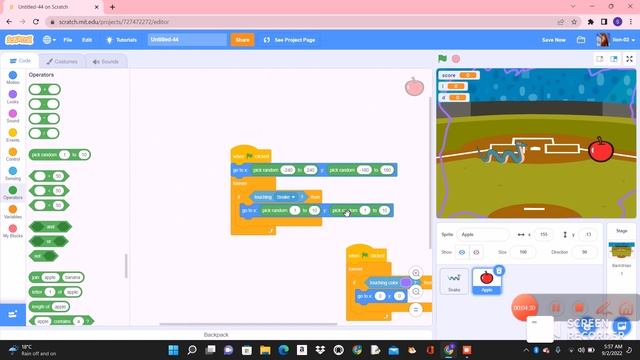The image size is (640, 360).
Task: Open the Motion block category
Action: click(13, 77)
